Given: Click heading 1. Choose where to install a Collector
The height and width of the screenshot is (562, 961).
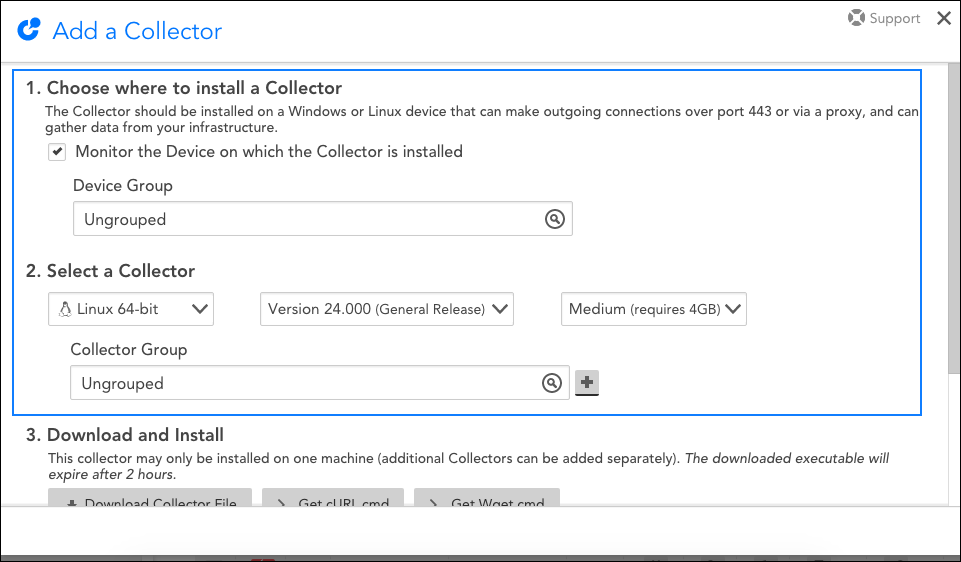Looking at the screenshot, I should pyautogui.click(x=184, y=88).
